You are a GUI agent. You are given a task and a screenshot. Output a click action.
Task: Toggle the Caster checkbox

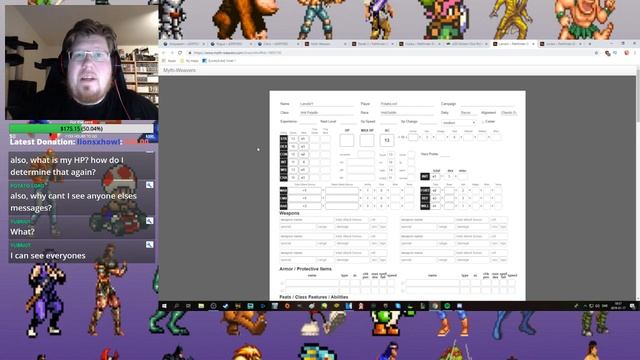(x=483, y=122)
